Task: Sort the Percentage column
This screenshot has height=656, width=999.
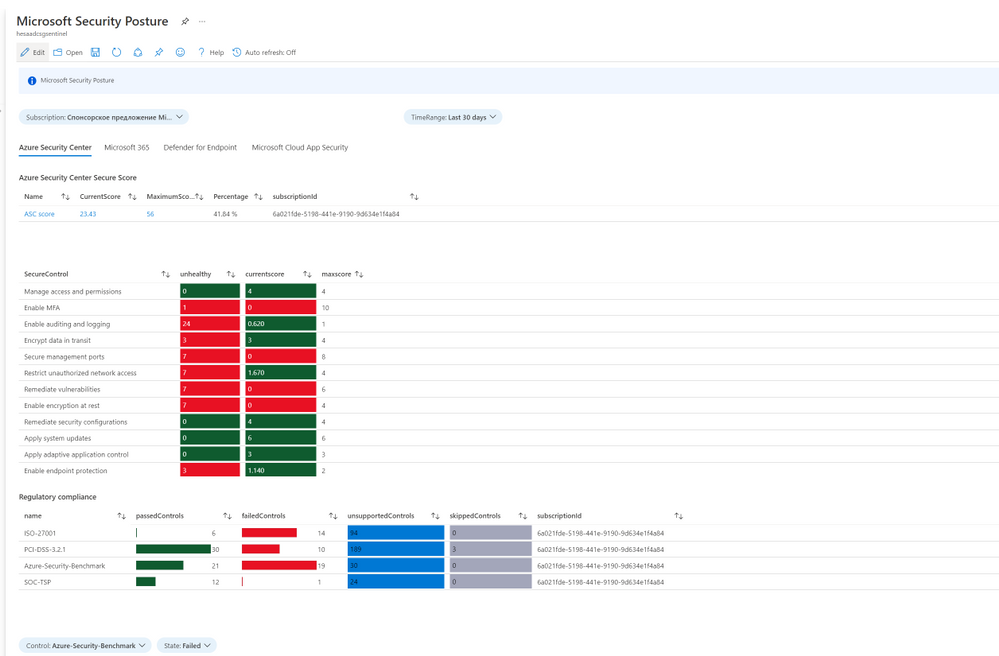Action: point(258,197)
